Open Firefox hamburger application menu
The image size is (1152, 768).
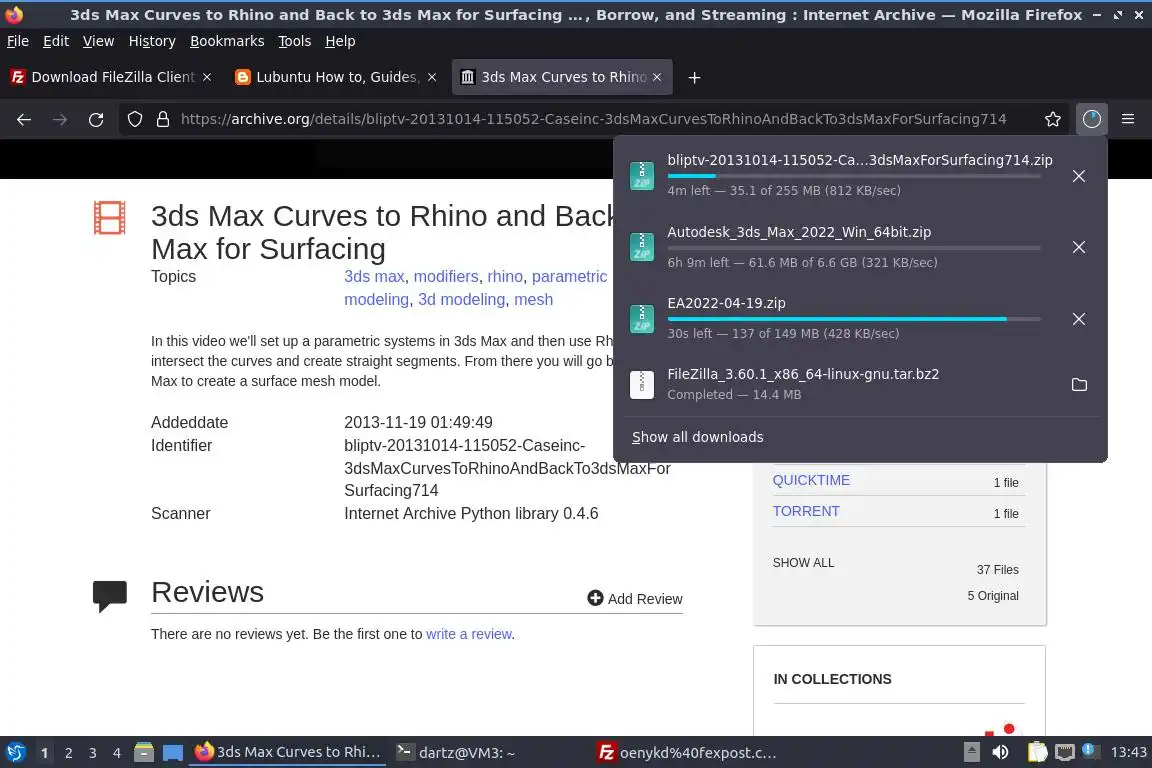point(1128,119)
